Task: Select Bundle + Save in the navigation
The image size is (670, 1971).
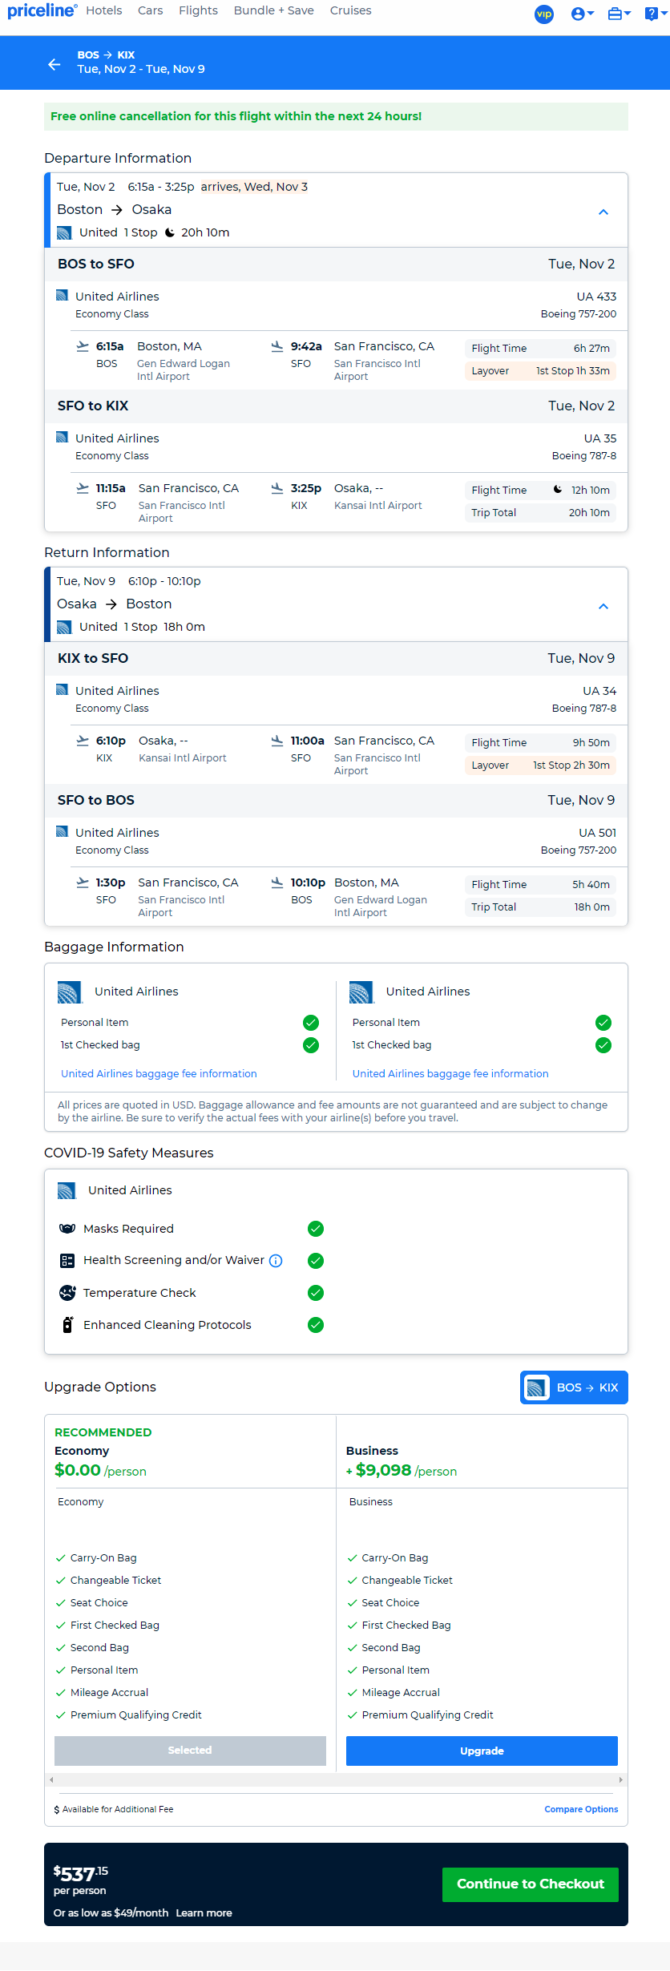Action: 273,11
